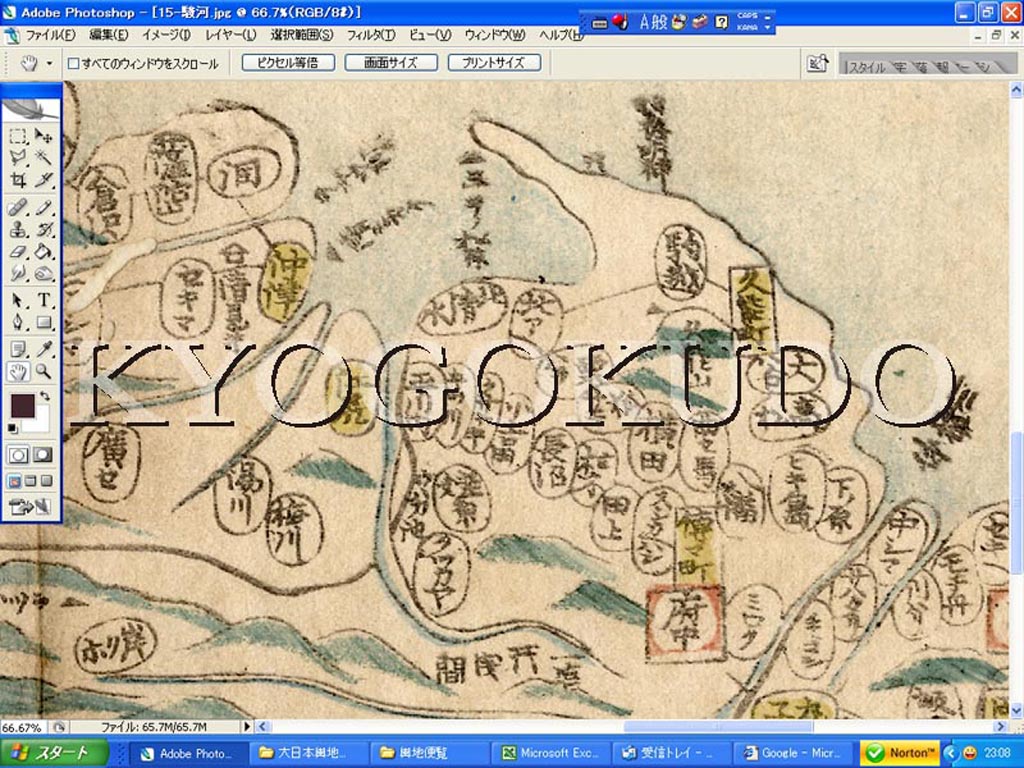The image size is (1024, 768).
Task: Choose Full Screen with menu bar mode
Action: 30,481
